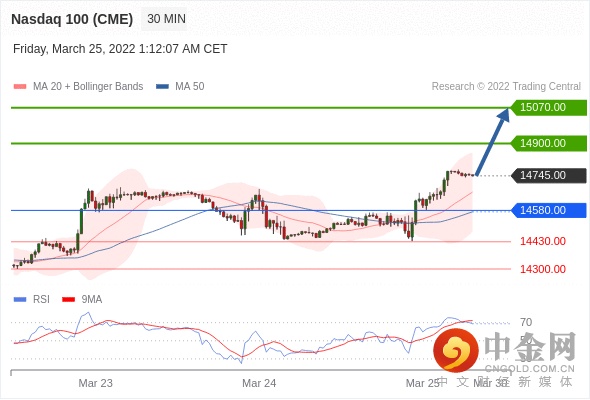Click the 14745.00 current price label
Viewport: 590px width, 400px height.
[549, 175]
